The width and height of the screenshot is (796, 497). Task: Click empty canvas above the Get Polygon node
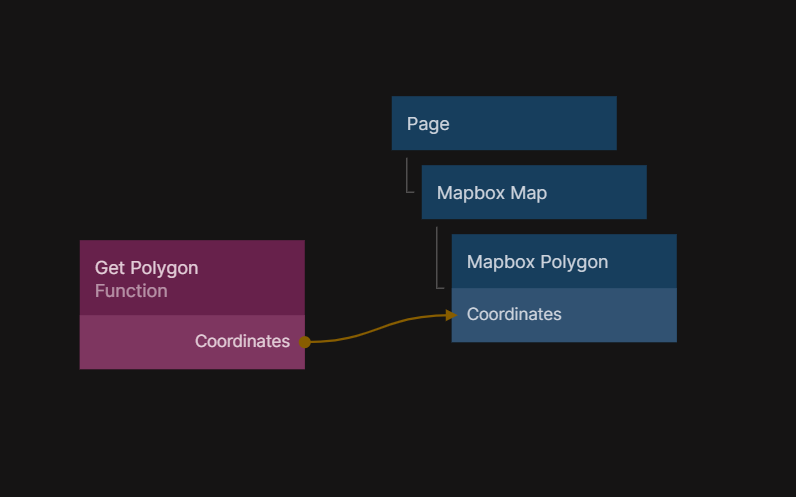pyautogui.click(x=190, y=150)
